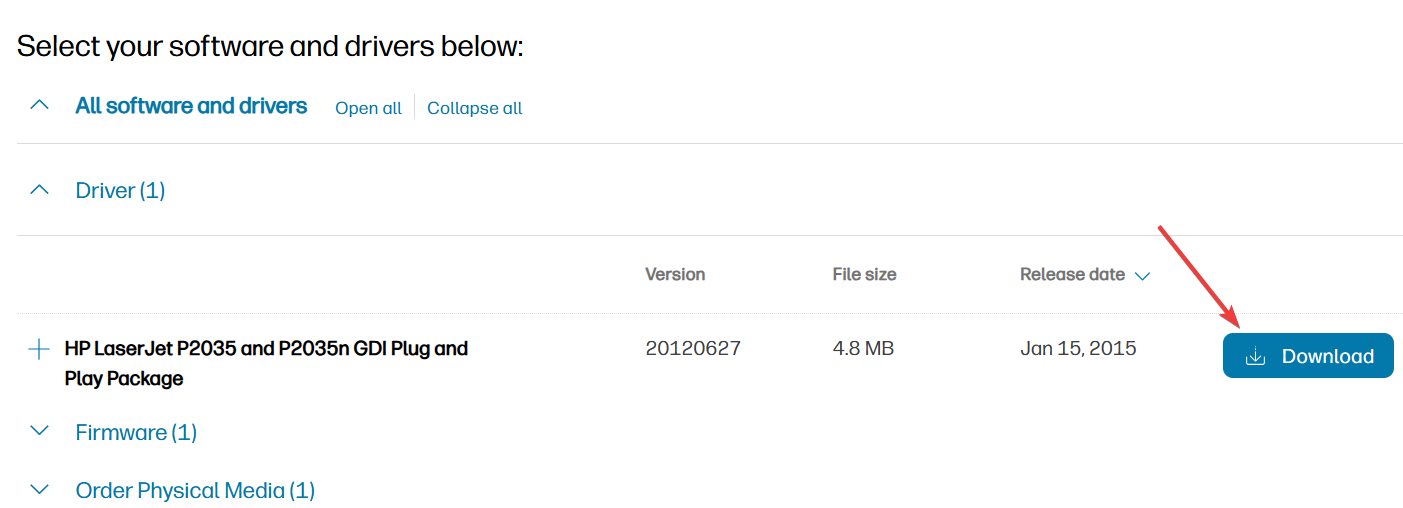Click the Version column header
The image size is (1403, 508).
coord(675,274)
